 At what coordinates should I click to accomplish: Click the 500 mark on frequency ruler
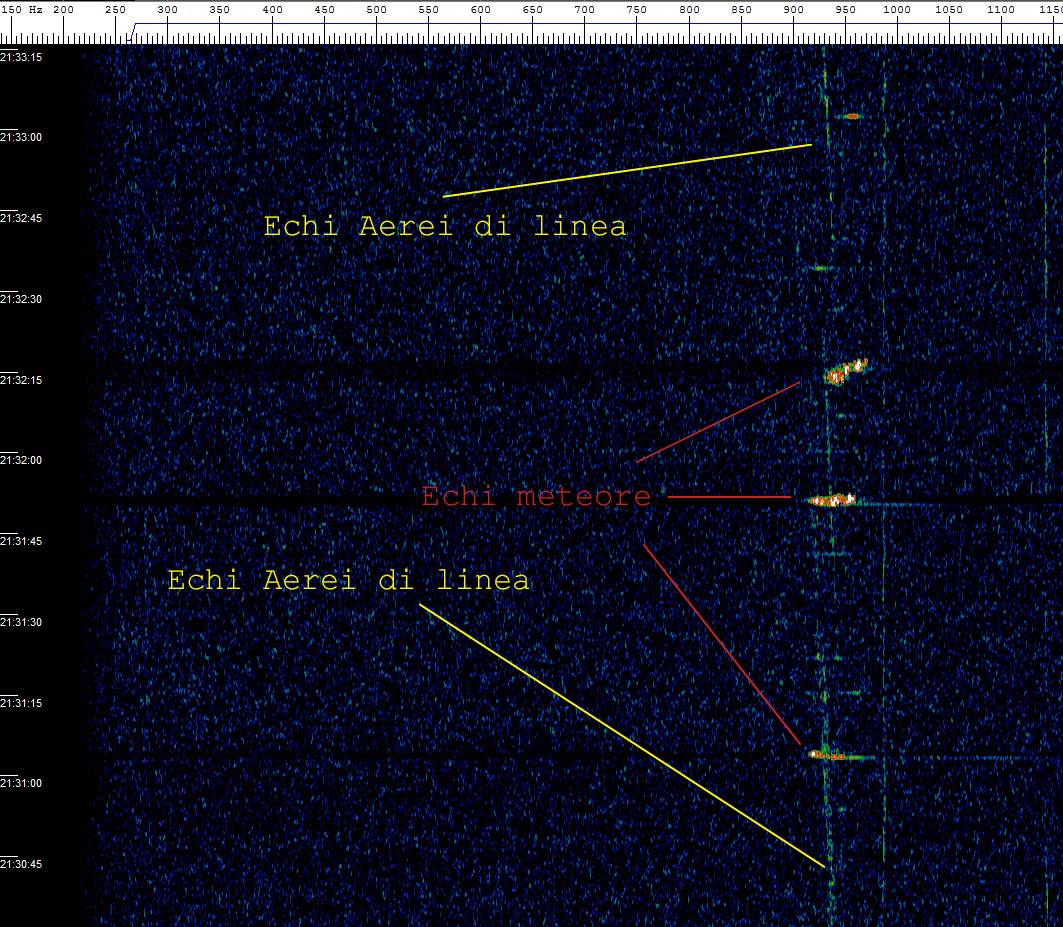[376, 10]
